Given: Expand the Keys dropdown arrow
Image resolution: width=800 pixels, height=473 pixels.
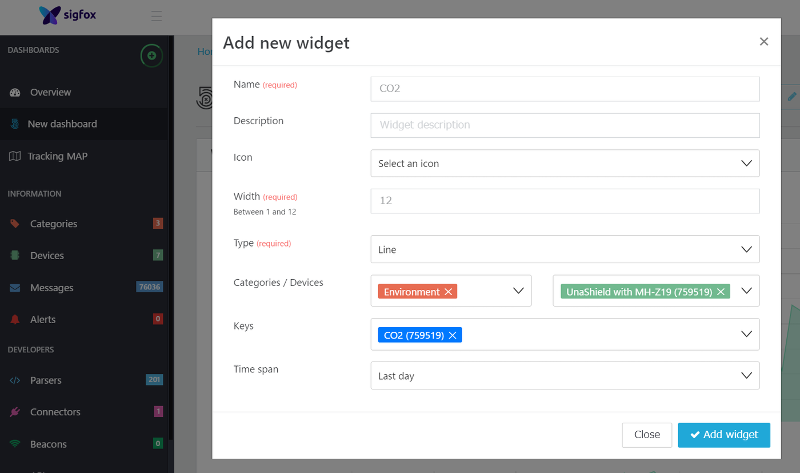Looking at the screenshot, I should 746,334.
